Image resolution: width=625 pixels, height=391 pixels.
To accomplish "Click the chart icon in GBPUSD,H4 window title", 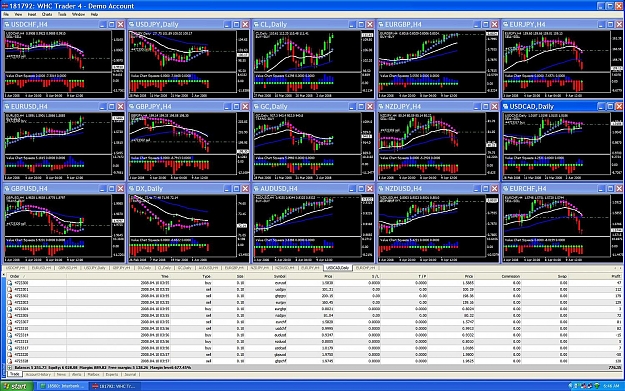I will pyautogui.click(x=7, y=189).
